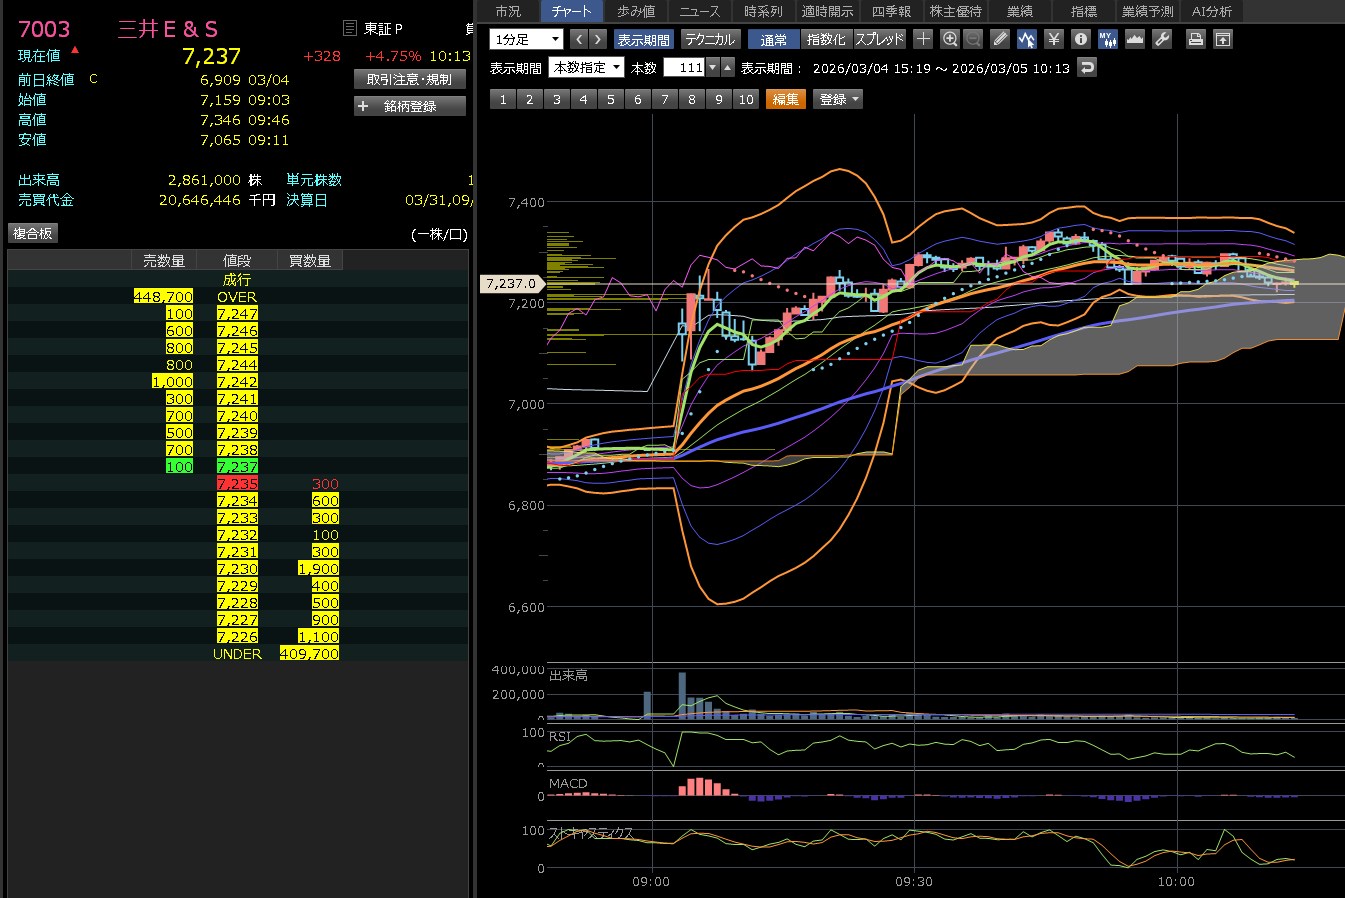
Task: Open the wrench chart settings icon
Action: [1162, 39]
